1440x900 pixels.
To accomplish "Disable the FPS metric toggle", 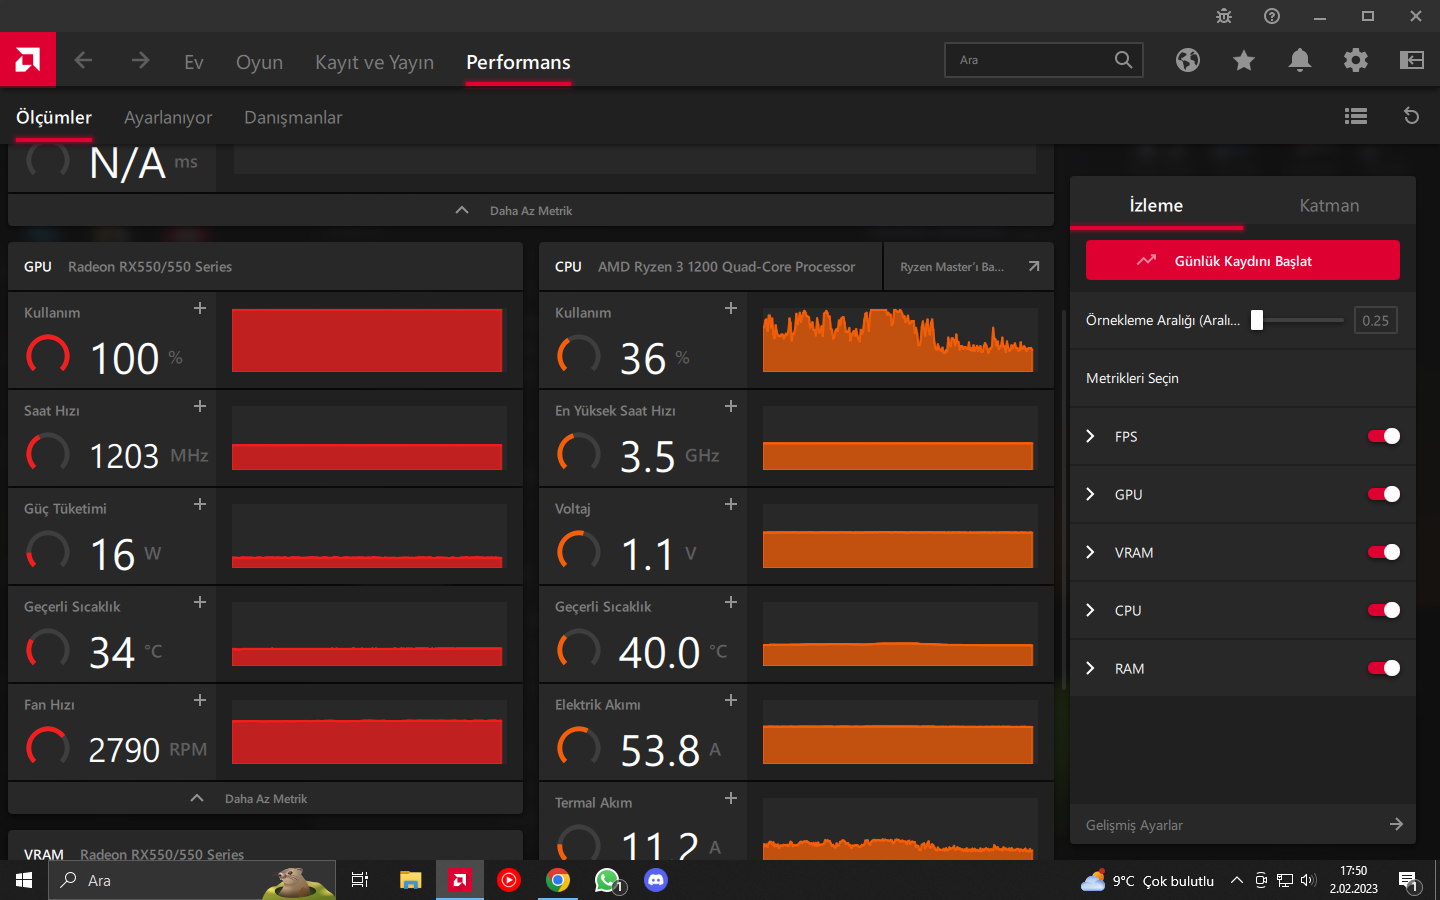I will pyautogui.click(x=1383, y=436).
